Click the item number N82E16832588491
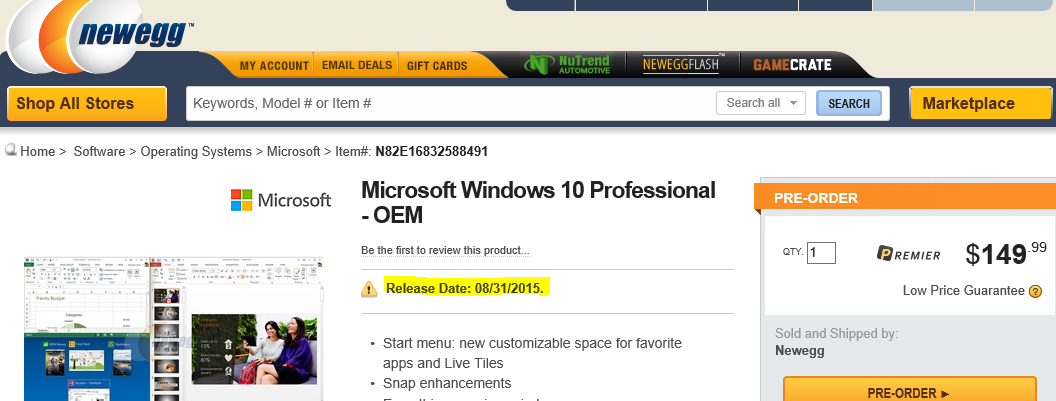The width and height of the screenshot is (1056, 401). (x=432, y=152)
